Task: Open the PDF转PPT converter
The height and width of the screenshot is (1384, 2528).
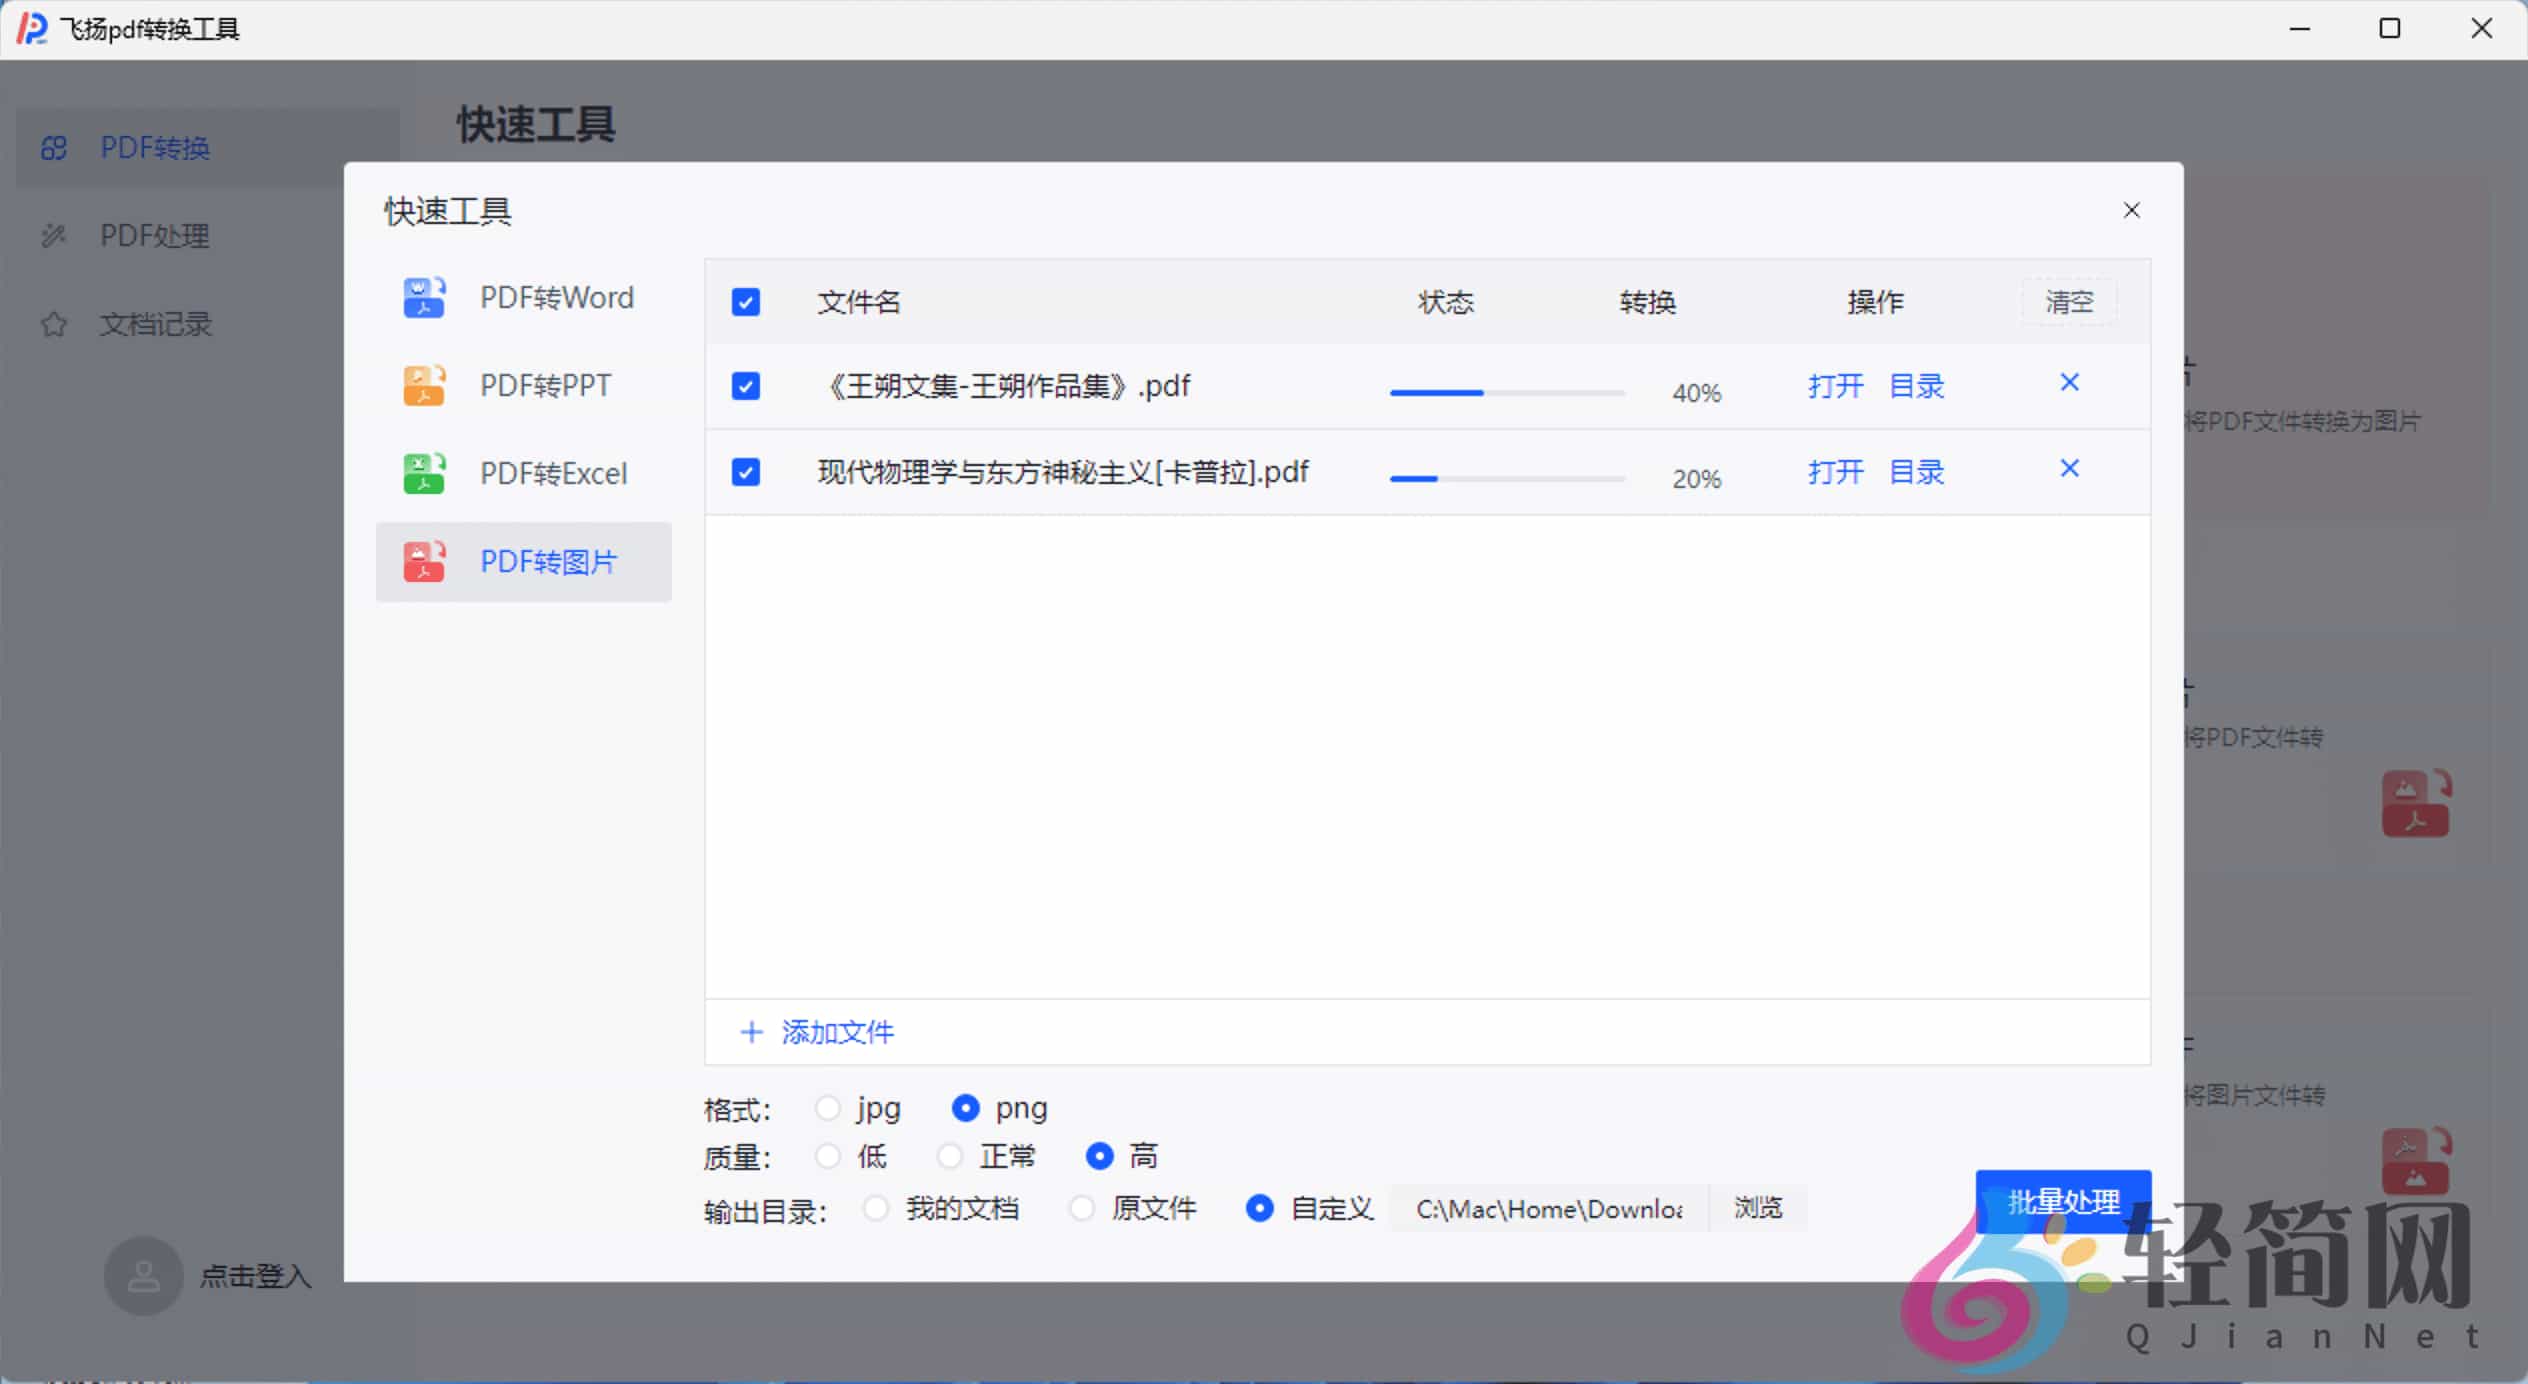Action: [x=544, y=384]
